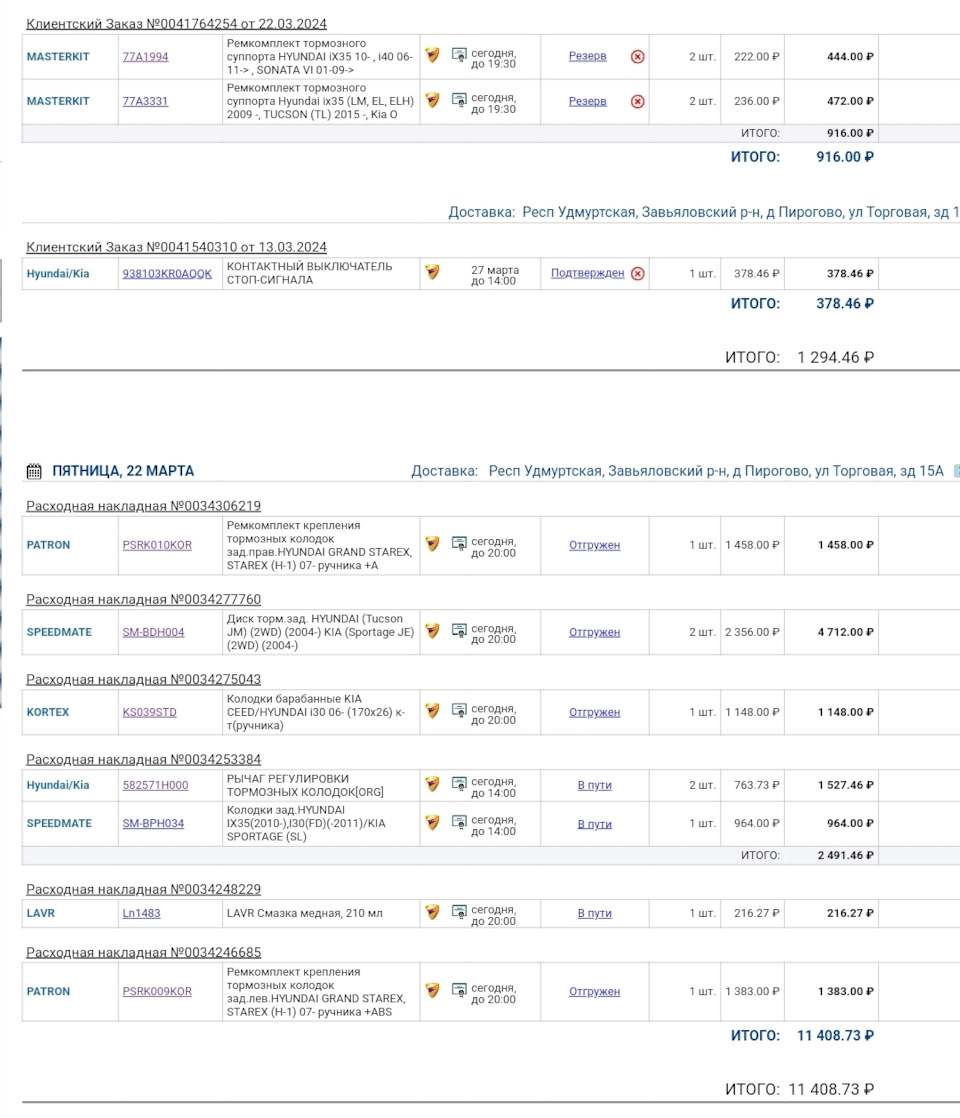This screenshot has width=960, height=1118.
Task: Open Расходная накладная №0034306219
Action: 143,506
